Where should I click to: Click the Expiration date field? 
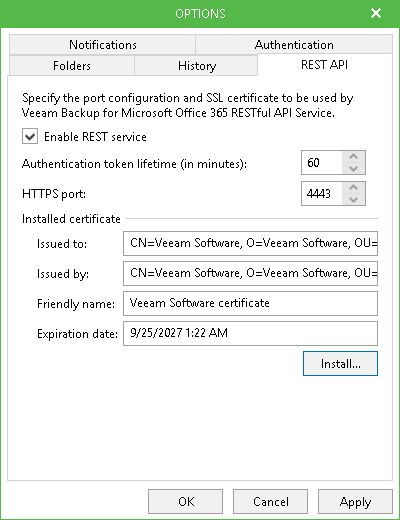(250, 333)
